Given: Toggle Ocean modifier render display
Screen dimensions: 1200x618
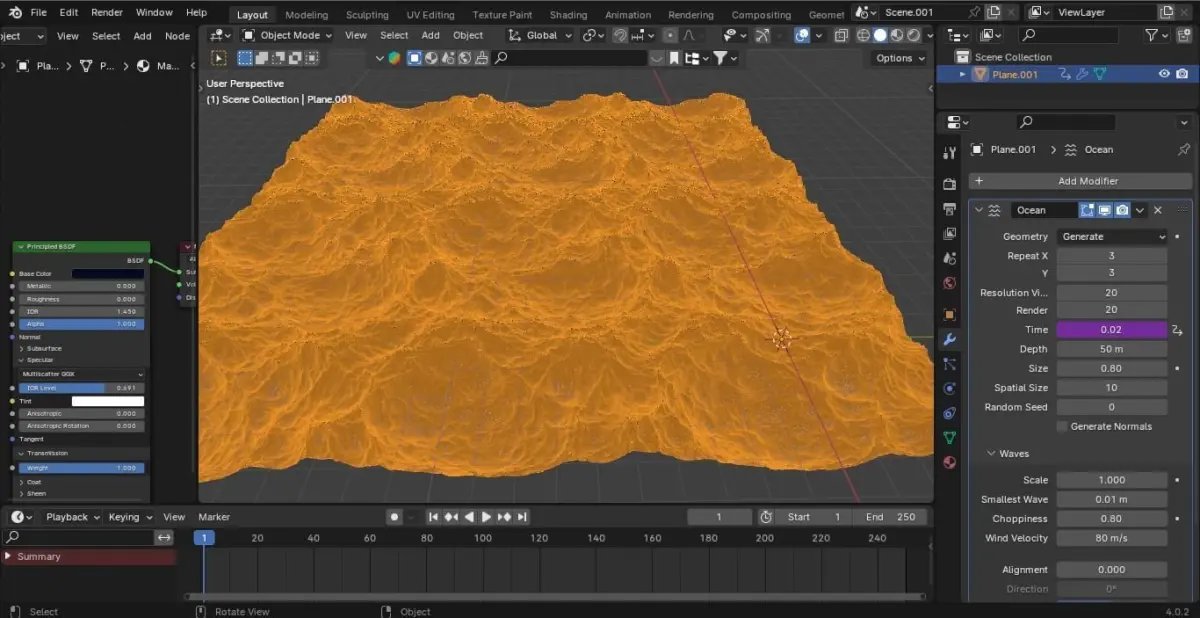Looking at the screenshot, I should 1122,210.
